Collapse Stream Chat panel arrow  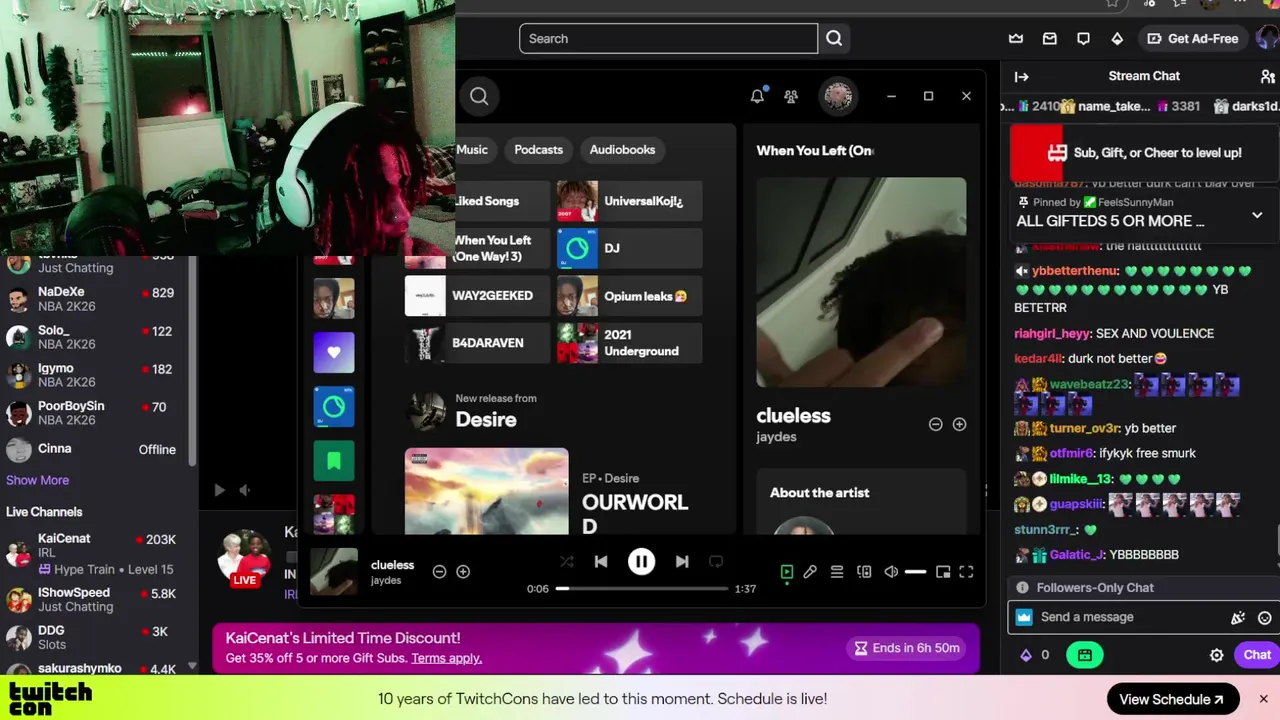1021,76
